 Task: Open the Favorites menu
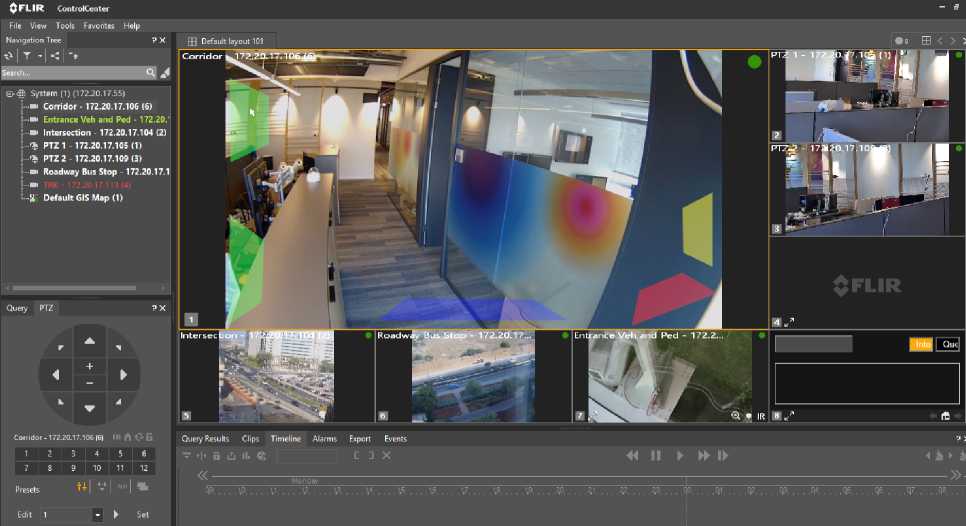[99, 26]
